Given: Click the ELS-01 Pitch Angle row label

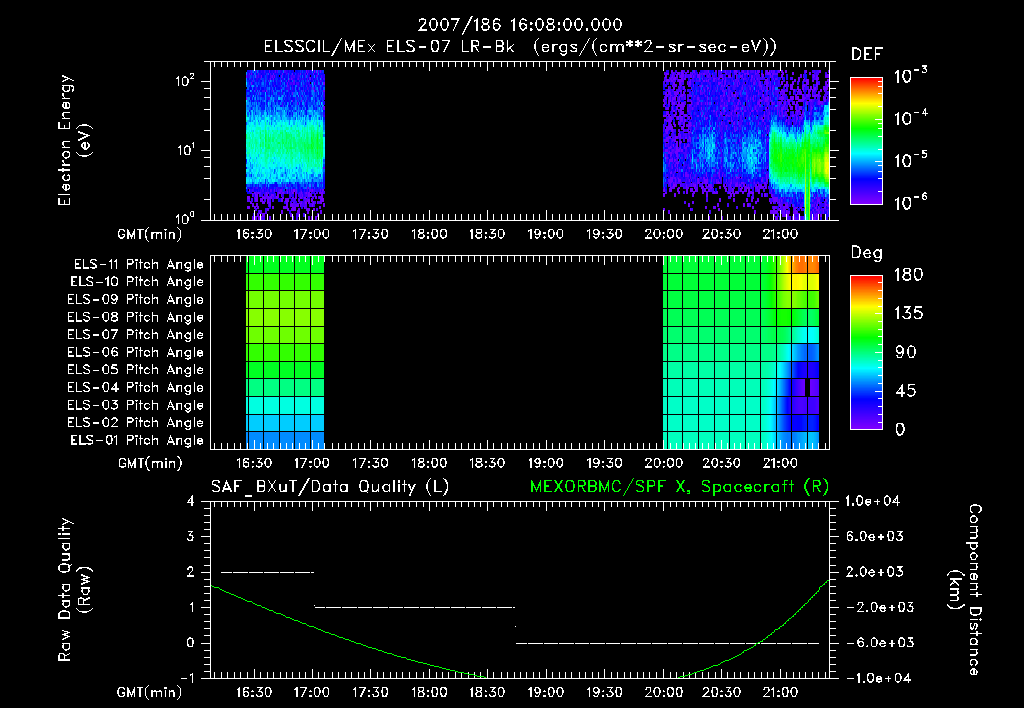Looking at the screenshot, I should coord(136,440).
